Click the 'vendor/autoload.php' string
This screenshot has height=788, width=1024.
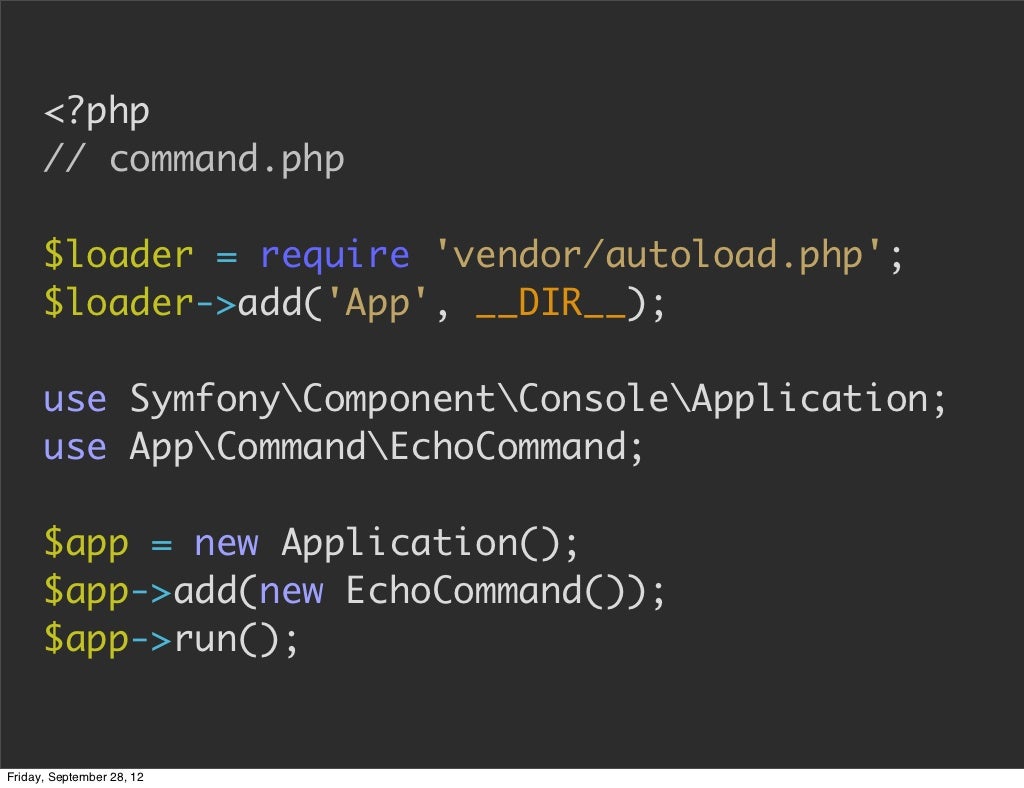[x=659, y=256]
